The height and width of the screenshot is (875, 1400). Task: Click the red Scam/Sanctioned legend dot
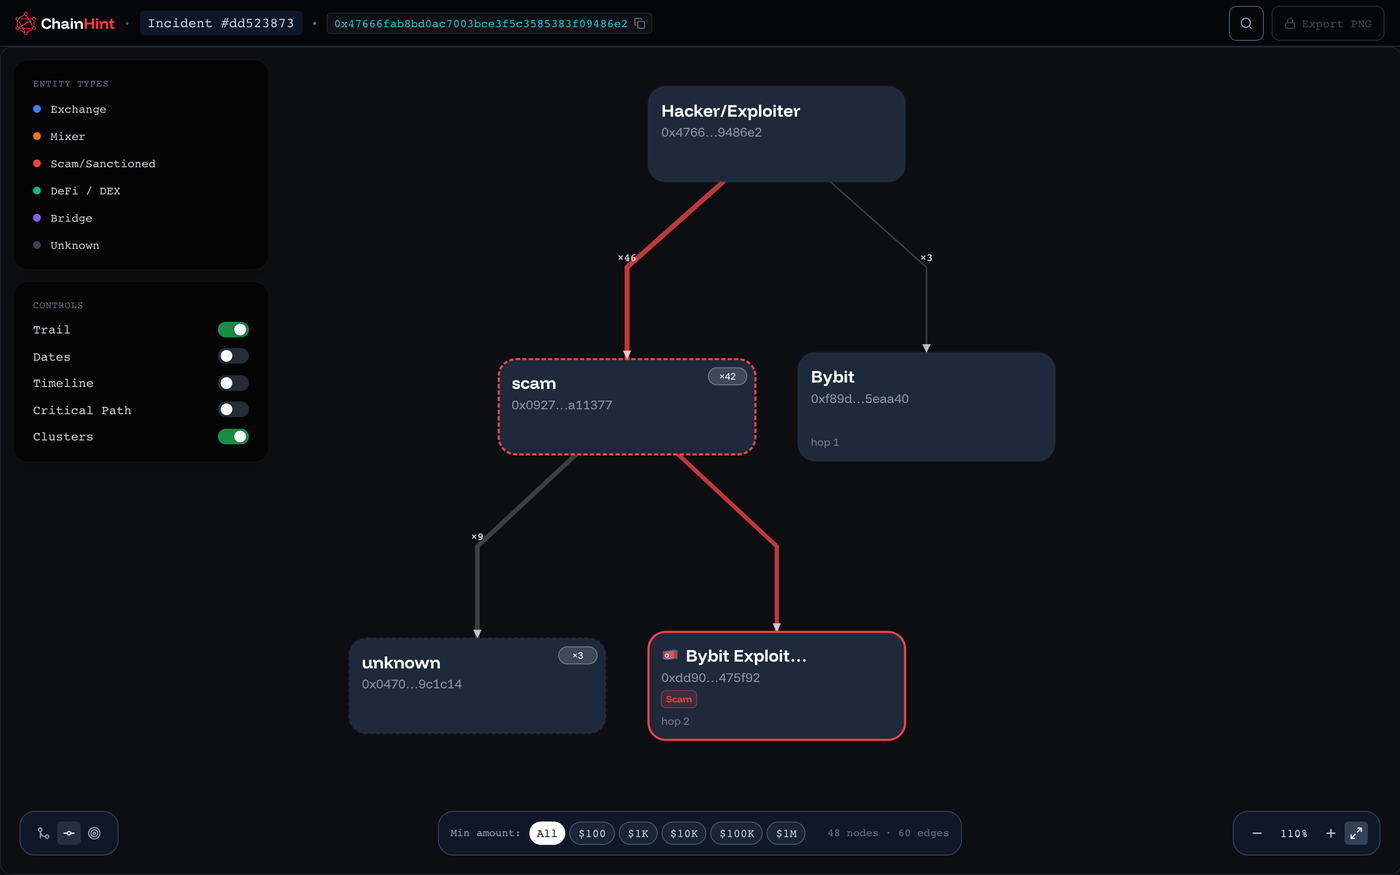[x=37, y=163]
